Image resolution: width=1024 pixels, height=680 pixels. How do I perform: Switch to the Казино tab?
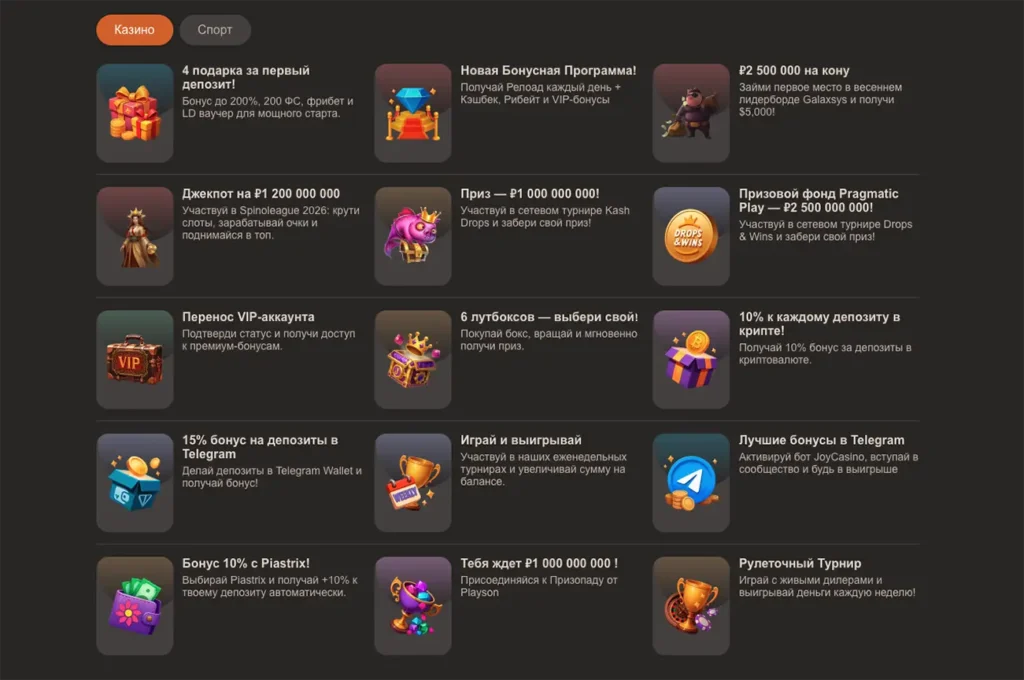click(135, 30)
